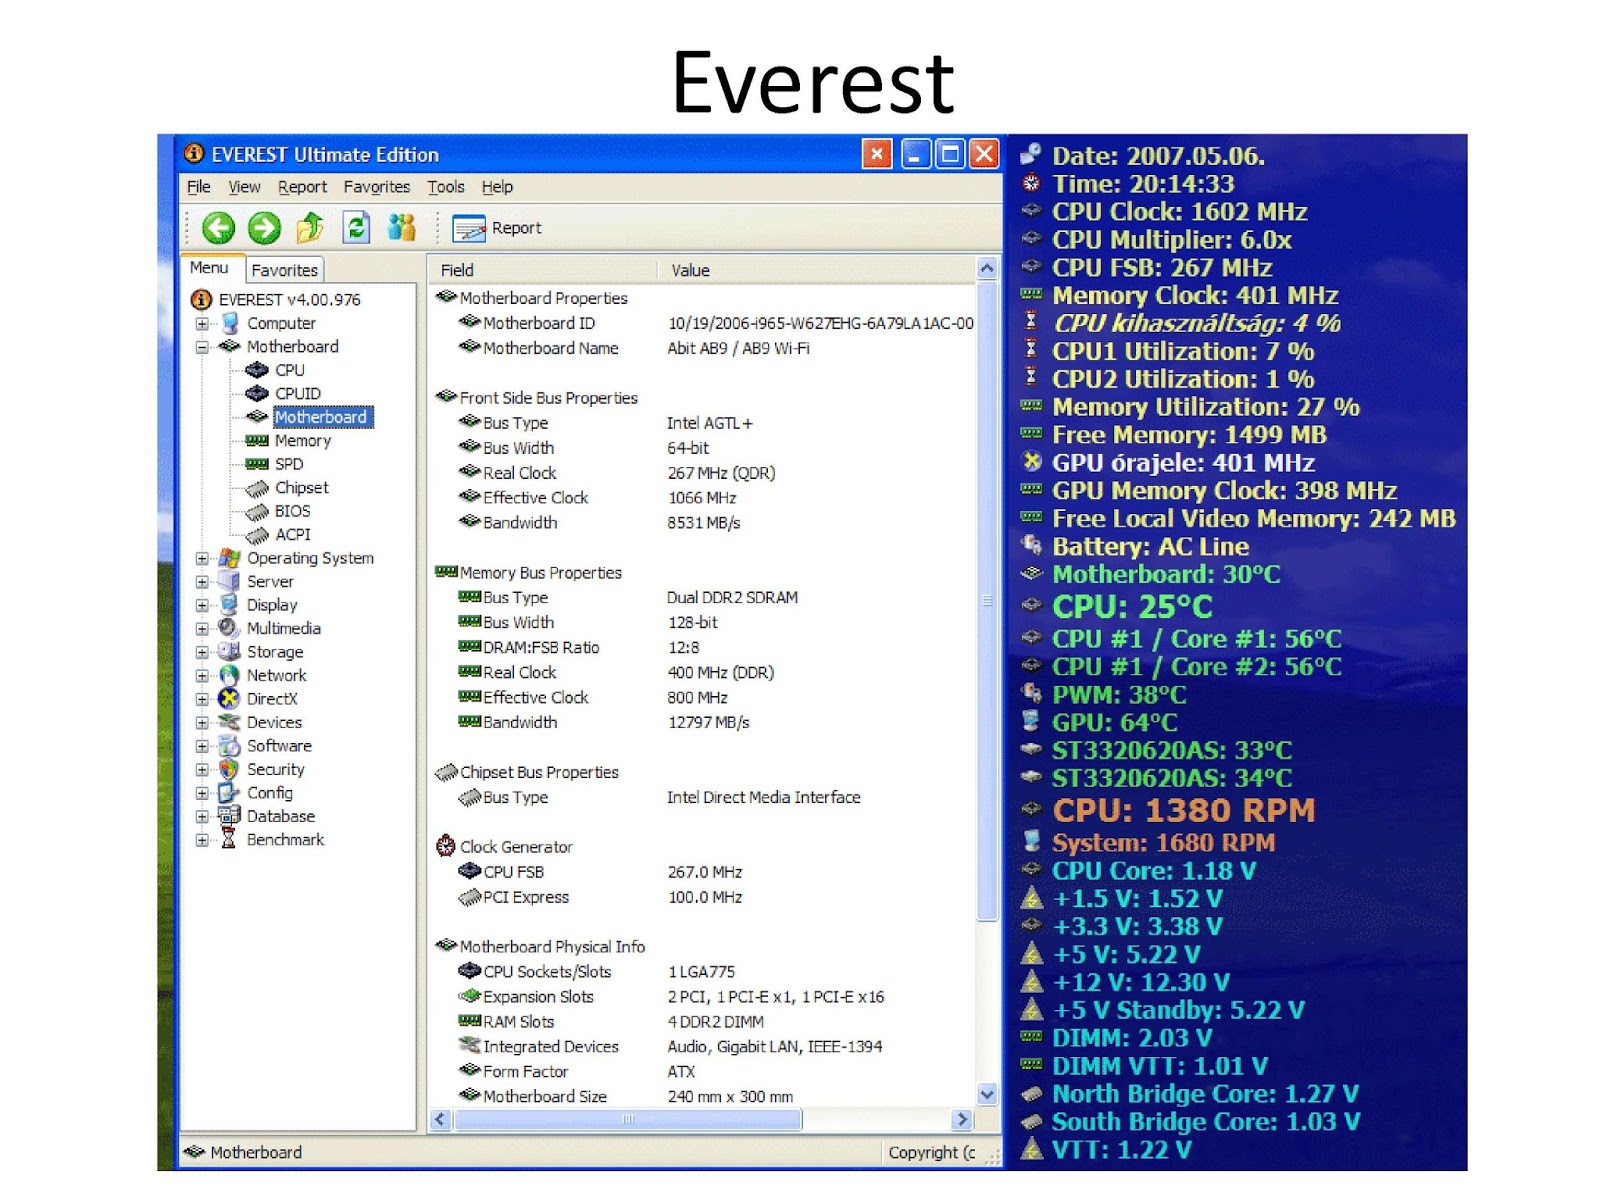The image size is (1600, 1200).
Task: Expand the DirectX tree node
Action: pos(202,700)
